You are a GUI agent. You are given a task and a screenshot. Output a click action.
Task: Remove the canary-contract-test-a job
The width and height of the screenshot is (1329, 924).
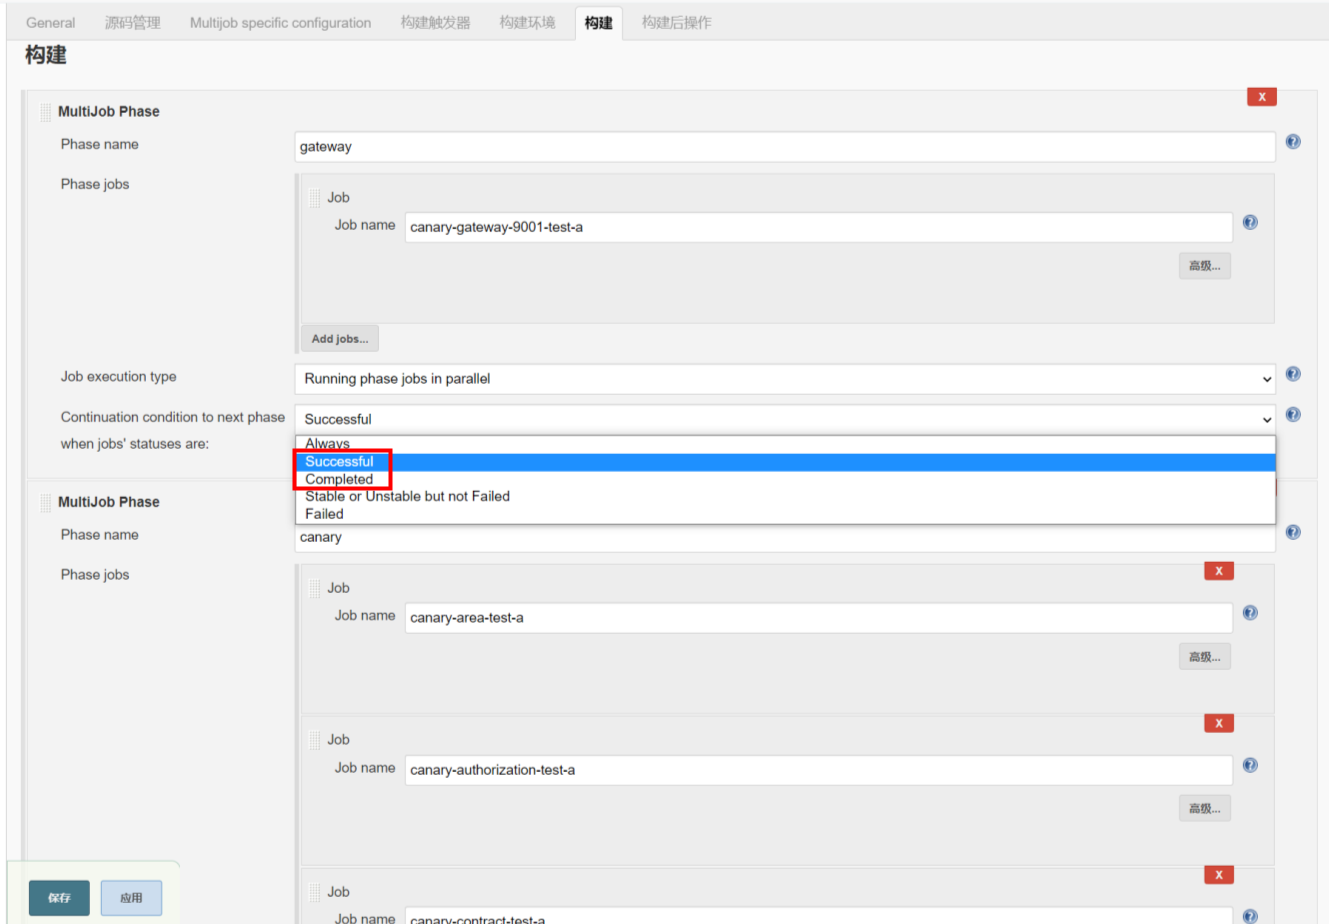tap(1218, 874)
